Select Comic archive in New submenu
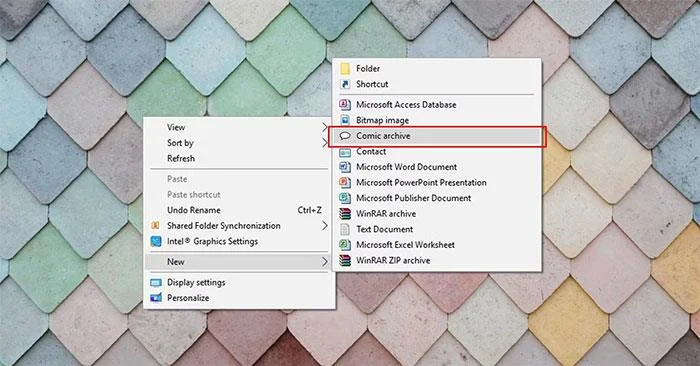 pos(438,136)
